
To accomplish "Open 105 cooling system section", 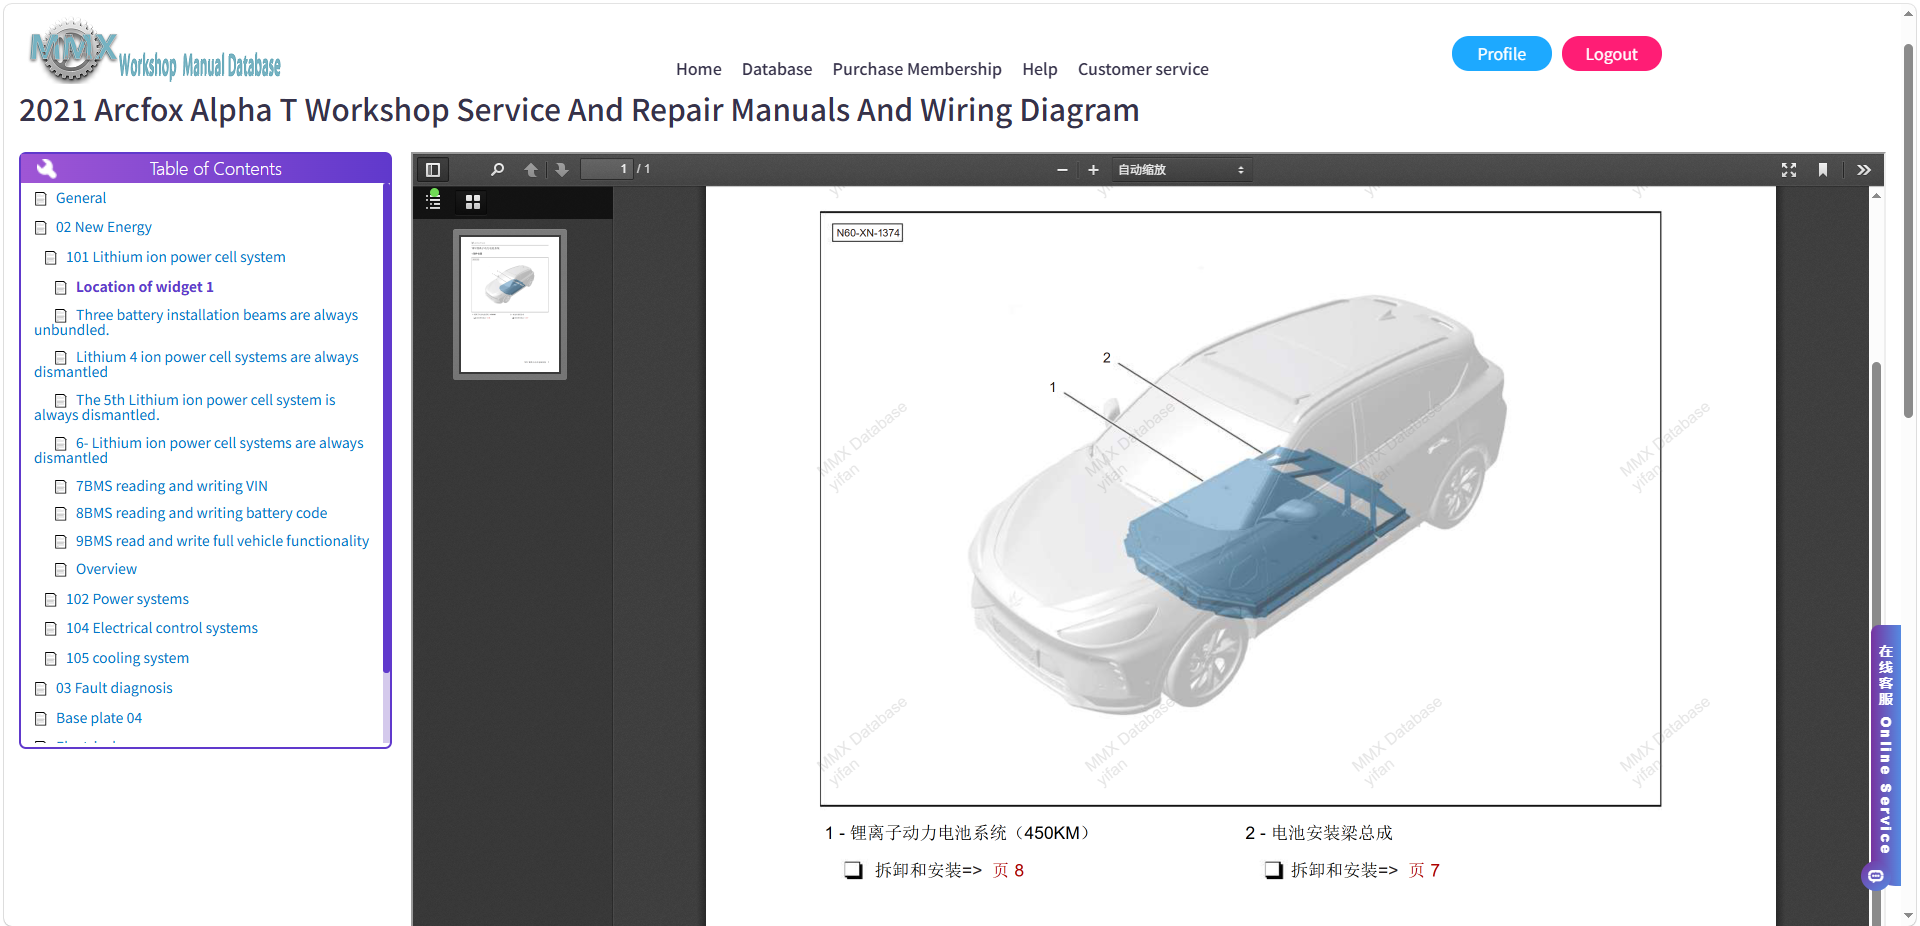I will point(127,658).
